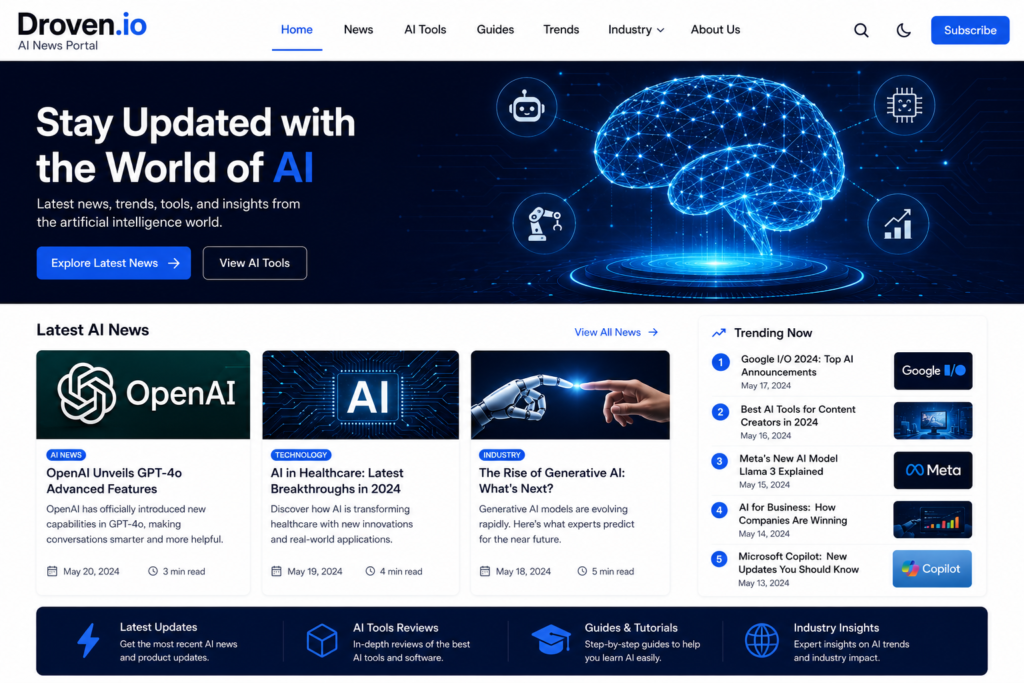Click the cube AI Tools Reviews icon
The width and height of the screenshot is (1024, 683).
pos(322,641)
